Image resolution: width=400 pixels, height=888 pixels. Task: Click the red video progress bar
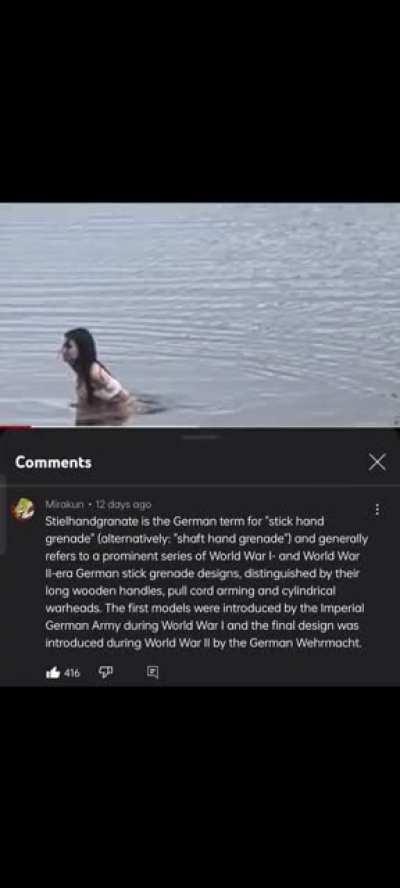pos(15,426)
